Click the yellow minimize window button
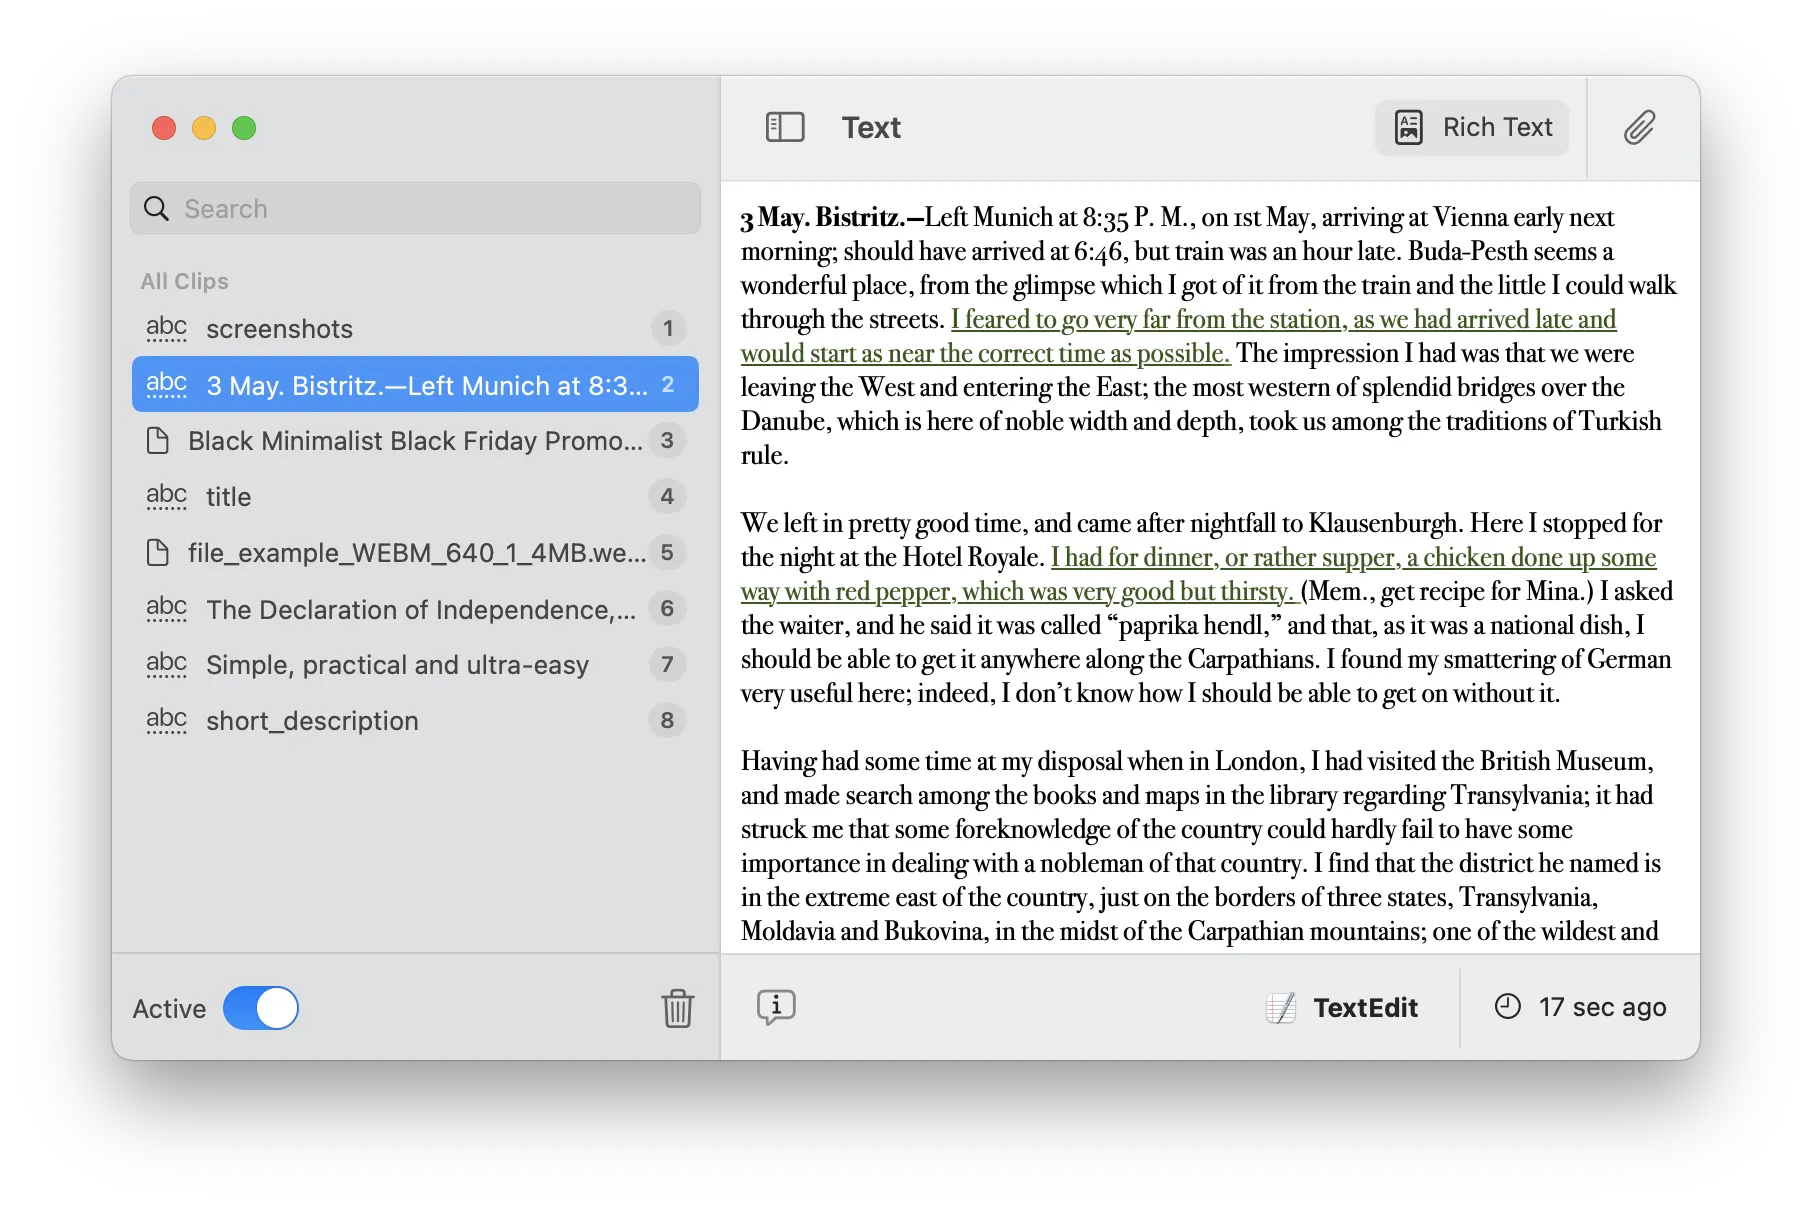 pos(204,128)
